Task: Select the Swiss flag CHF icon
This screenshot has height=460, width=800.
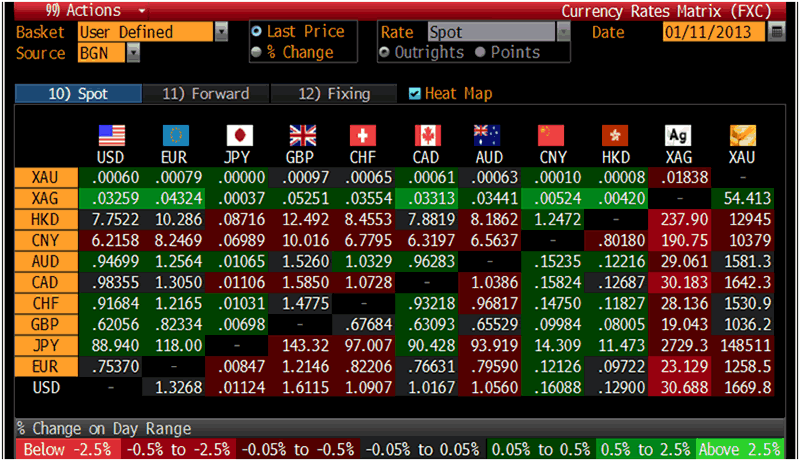Action: (364, 135)
